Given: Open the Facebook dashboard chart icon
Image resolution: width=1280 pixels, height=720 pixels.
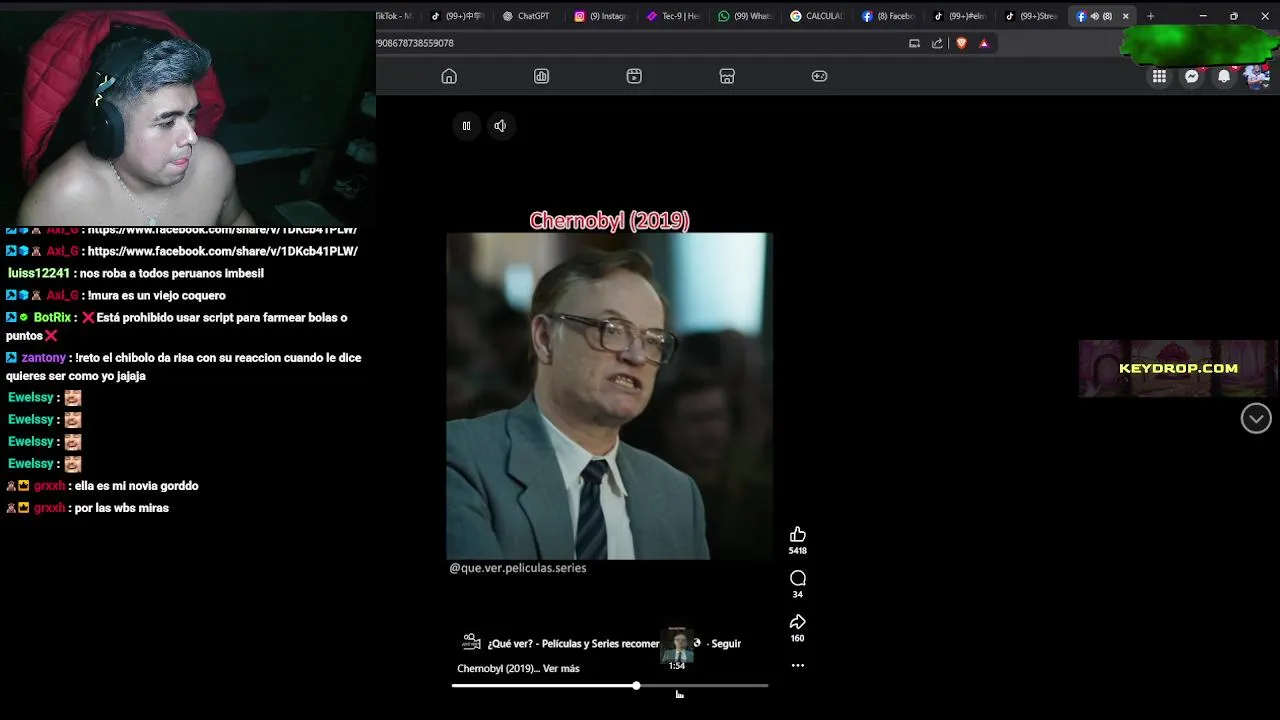Looking at the screenshot, I should coord(541,76).
